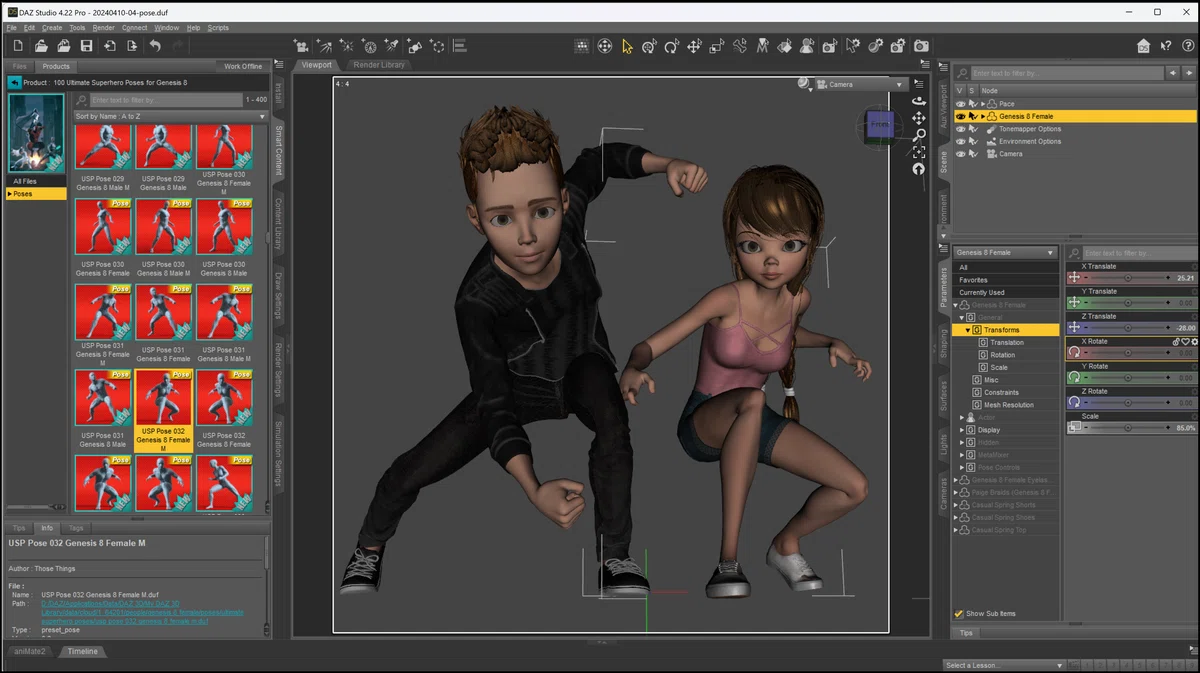Image resolution: width=1200 pixels, height=673 pixels.
Task: Click the viewport reset camera icon
Action: click(x=918, y=169)
